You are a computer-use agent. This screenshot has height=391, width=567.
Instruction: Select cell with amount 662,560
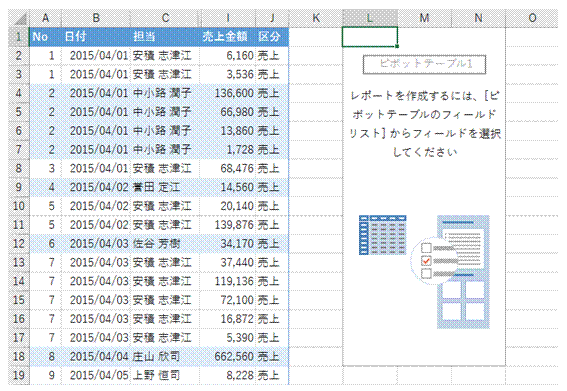tap(228, 357)
